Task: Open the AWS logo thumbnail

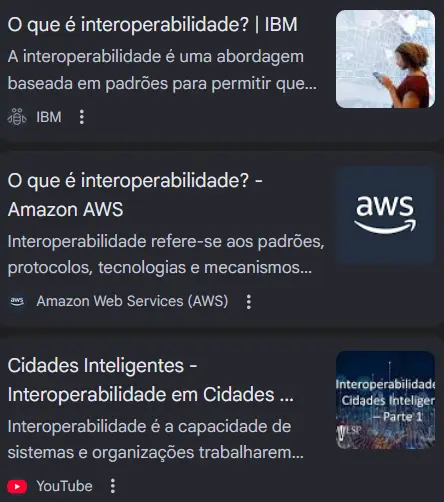Action: point(385,215)
